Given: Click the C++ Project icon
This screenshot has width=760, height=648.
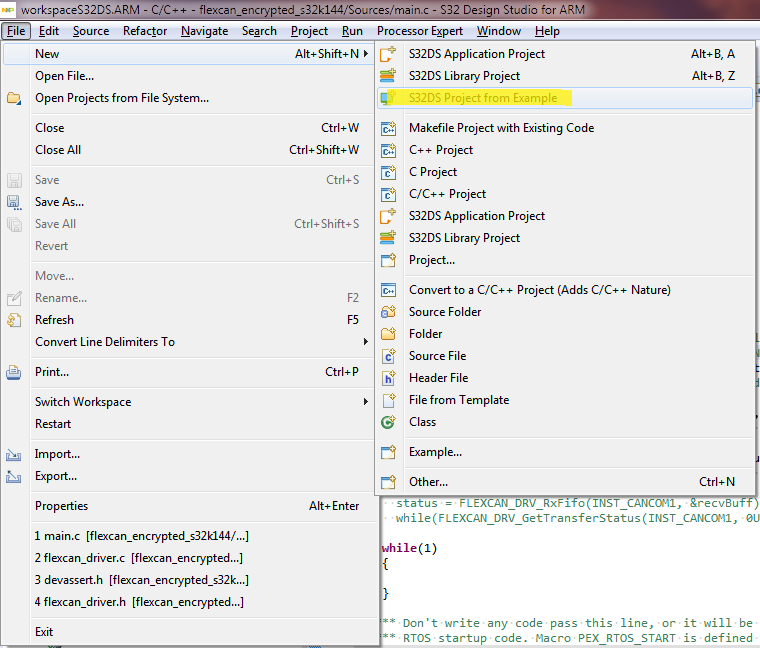Looking at the screenshot, I should (388, 150).
